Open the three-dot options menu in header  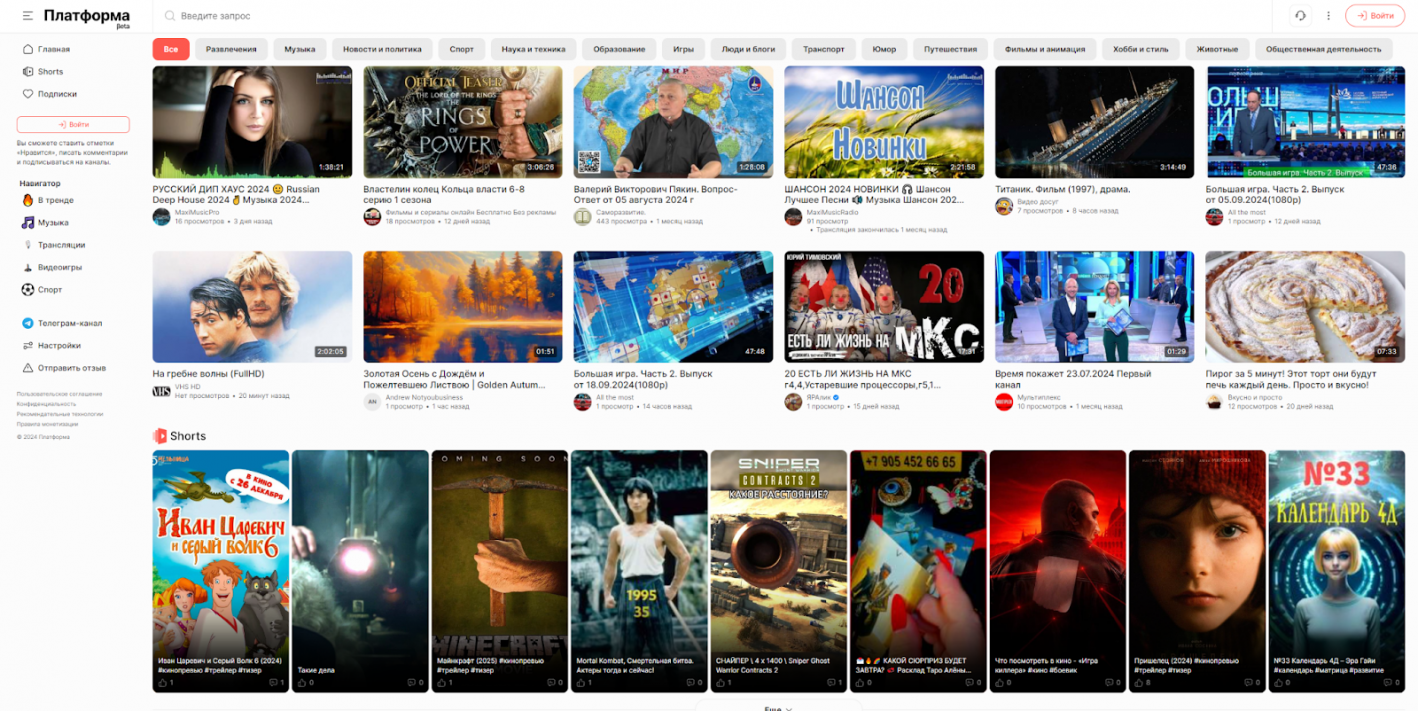pyautogui.click(x=1329, y=16)
